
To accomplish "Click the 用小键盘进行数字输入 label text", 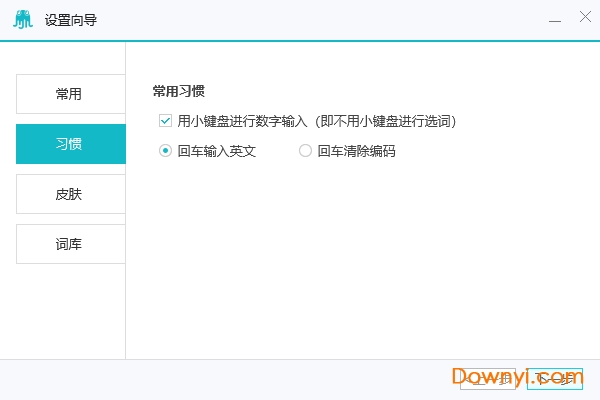I will 242,121.
